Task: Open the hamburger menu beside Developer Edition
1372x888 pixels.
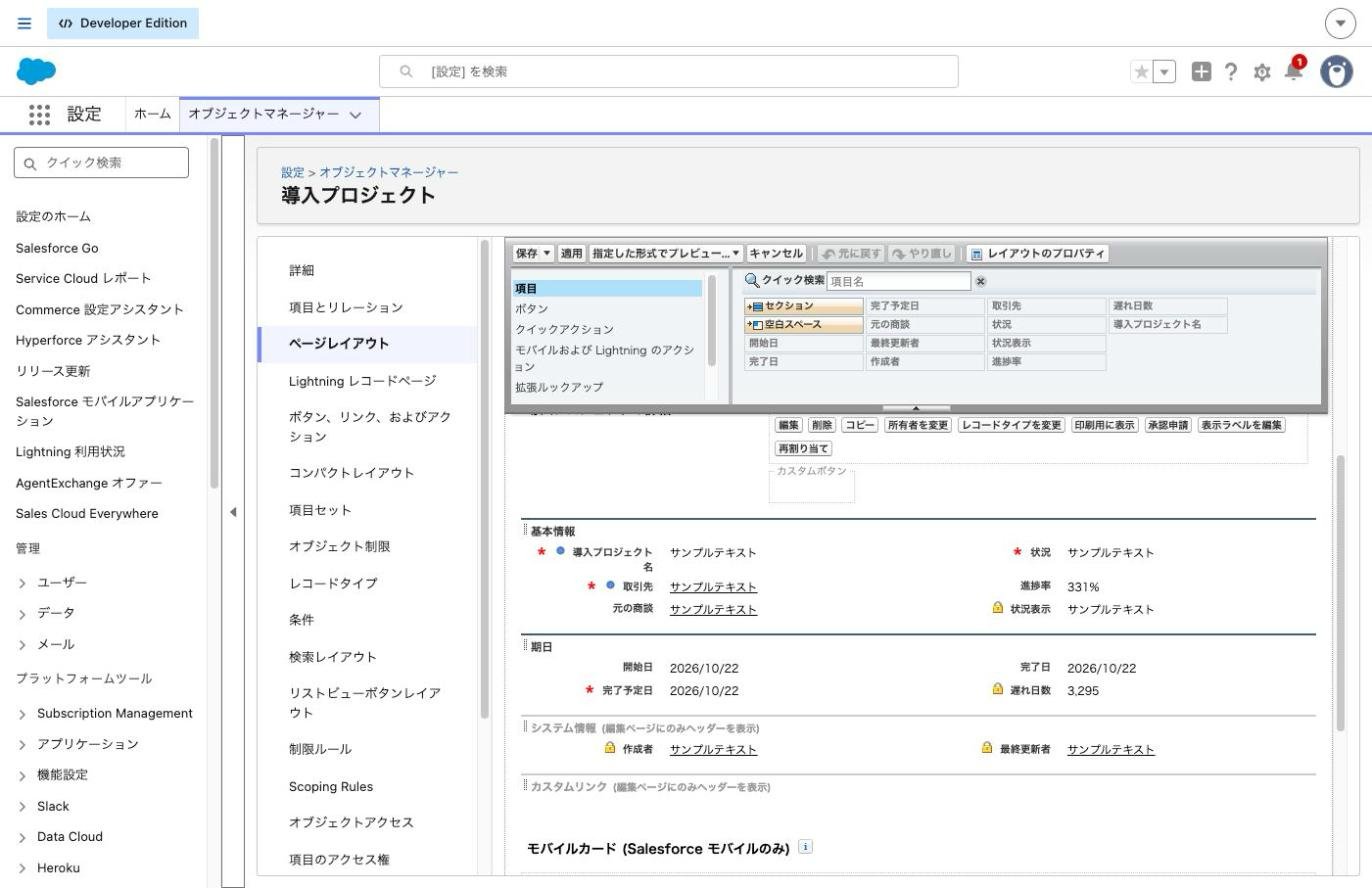Action: click(24, 23)
